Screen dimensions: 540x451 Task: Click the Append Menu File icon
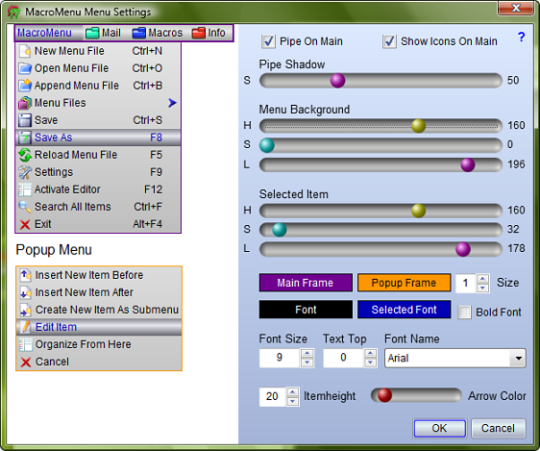[x=25, y=86]
